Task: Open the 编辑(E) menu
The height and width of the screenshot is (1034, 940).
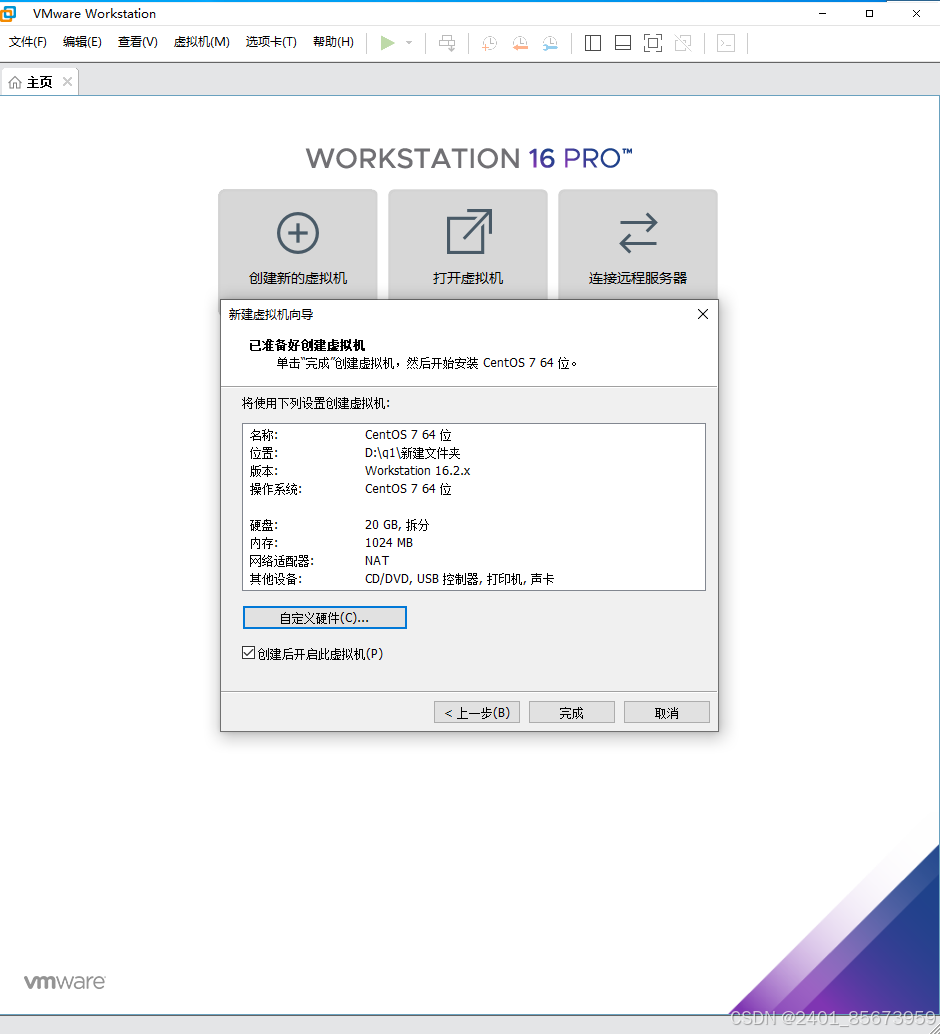Action: point(82,42)
